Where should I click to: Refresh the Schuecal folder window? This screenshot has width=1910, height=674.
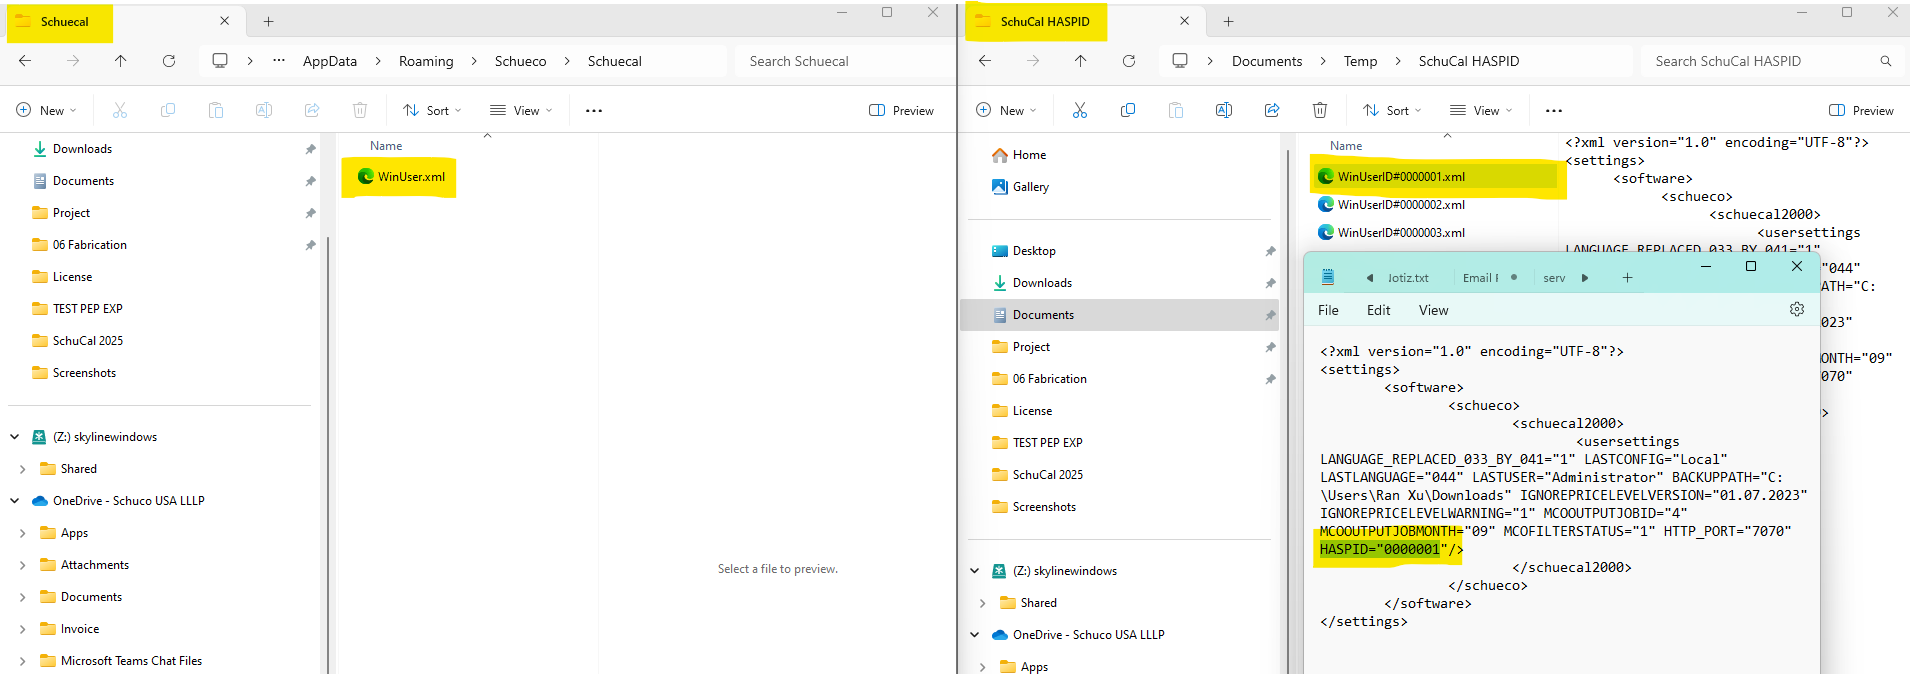pos(169,61)
